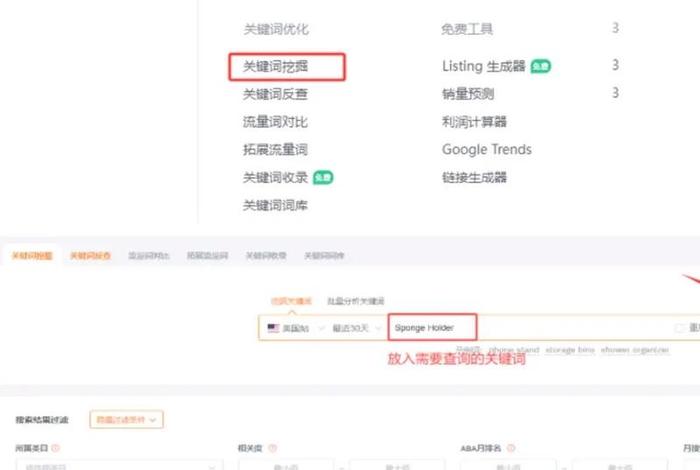Switch to 拓展流量词 tab in tab bar

pos(207,256)
